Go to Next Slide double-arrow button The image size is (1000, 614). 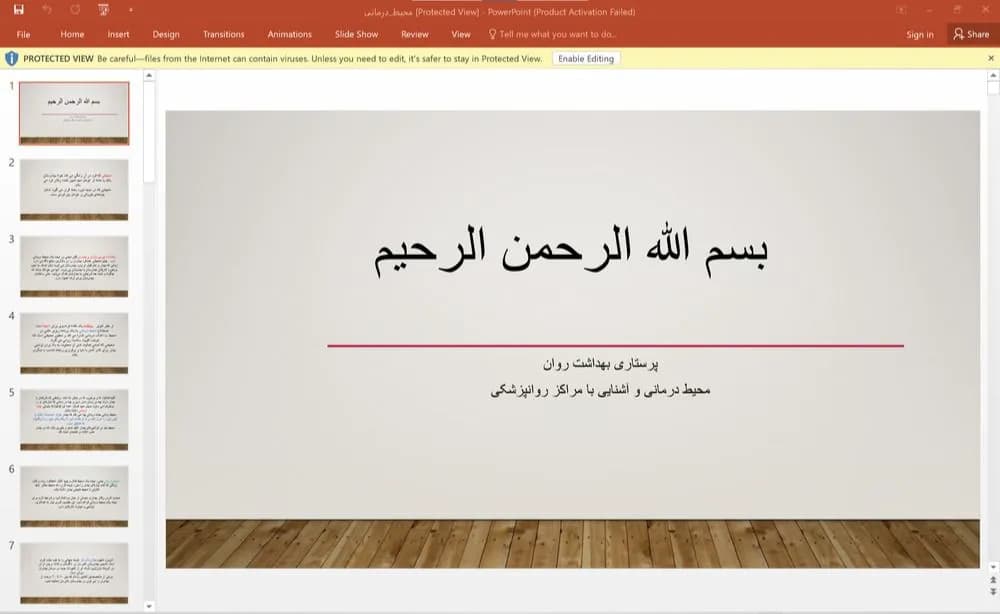point(993,592)
